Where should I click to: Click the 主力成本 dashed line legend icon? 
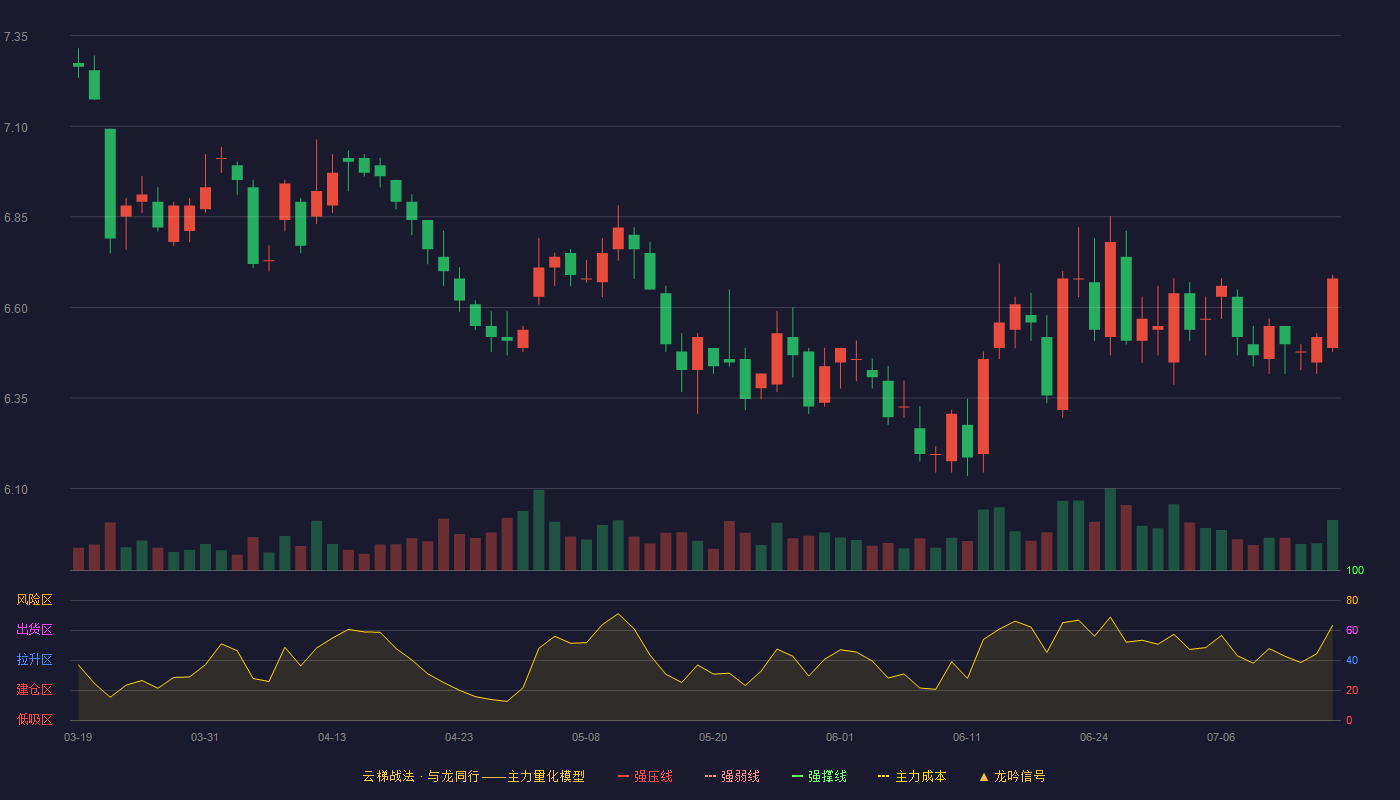click(x=883, y=776)
